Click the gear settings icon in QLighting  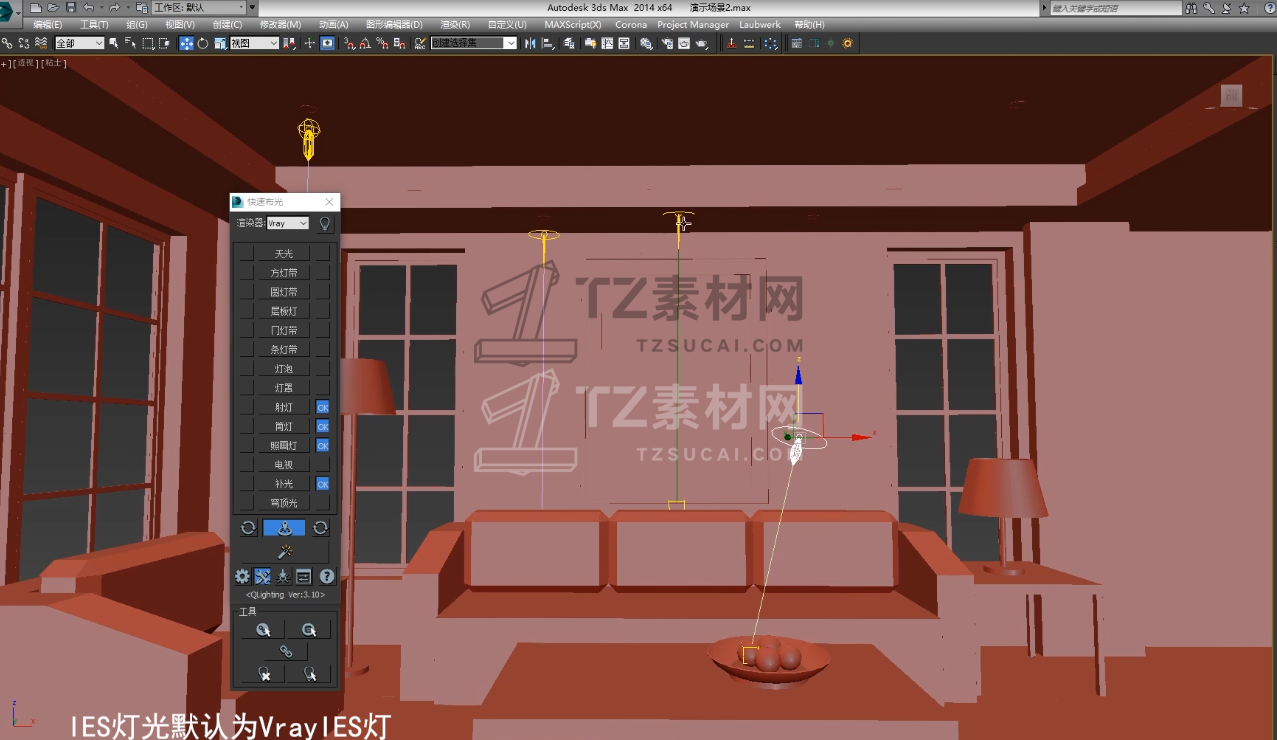[x=242, y=576]
